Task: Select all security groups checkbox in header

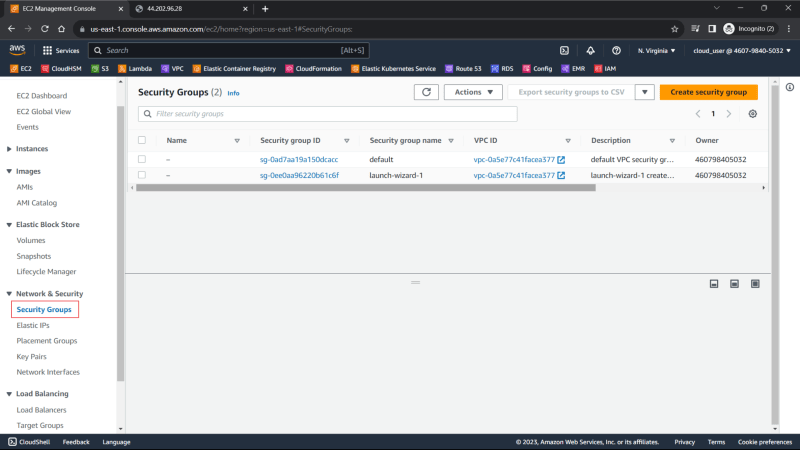Action: coord(142,140)
